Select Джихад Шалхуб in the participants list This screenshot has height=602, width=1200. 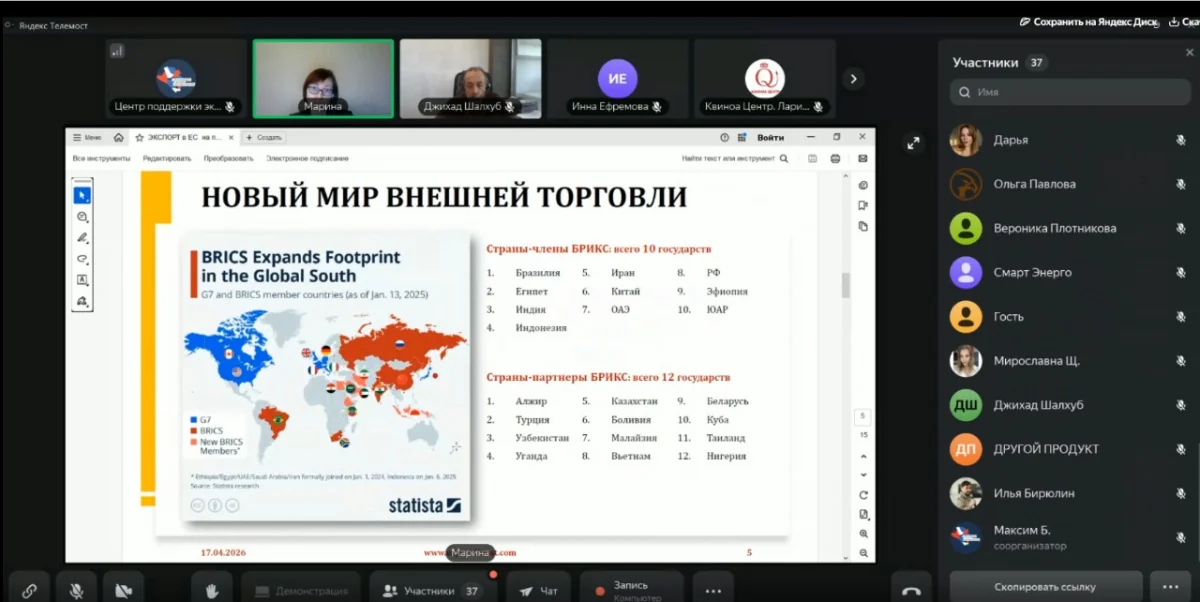(1069, 405)
